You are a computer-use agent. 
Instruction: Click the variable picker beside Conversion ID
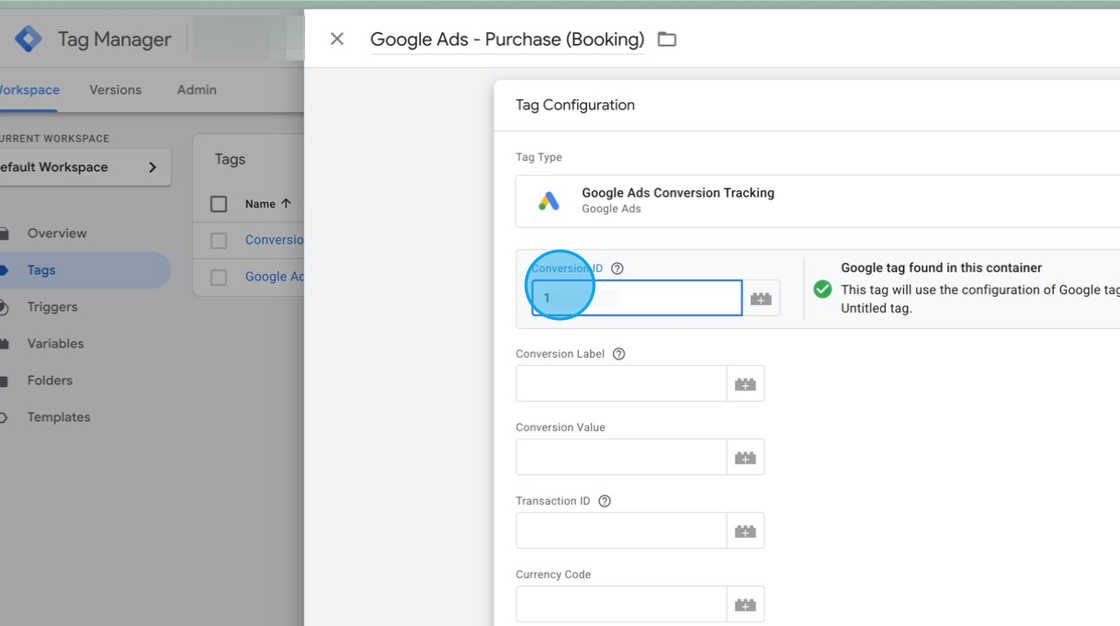tap(761, 298)
